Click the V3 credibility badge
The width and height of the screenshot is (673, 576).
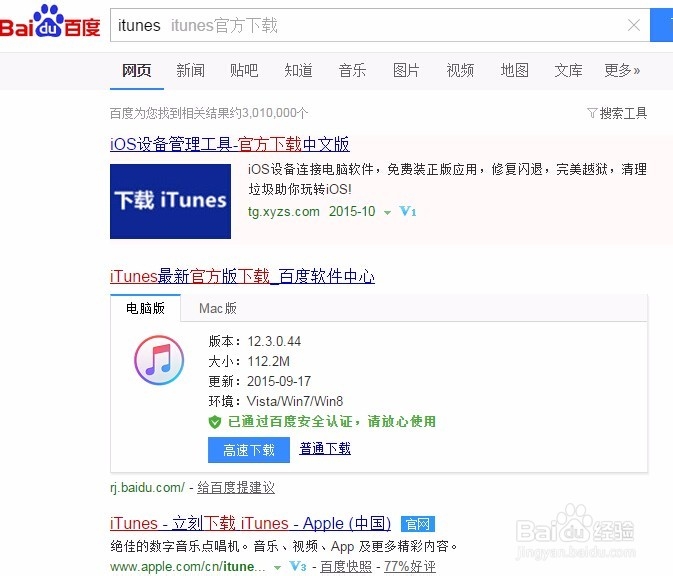click(x=298, y=567)
